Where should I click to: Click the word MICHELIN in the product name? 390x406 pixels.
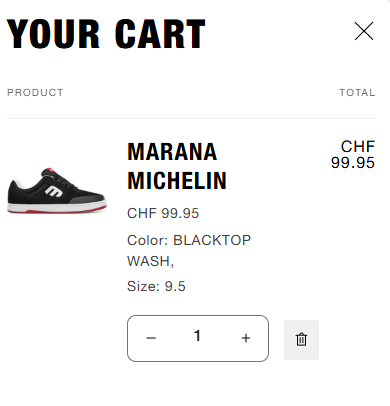[x=177, y=181]
